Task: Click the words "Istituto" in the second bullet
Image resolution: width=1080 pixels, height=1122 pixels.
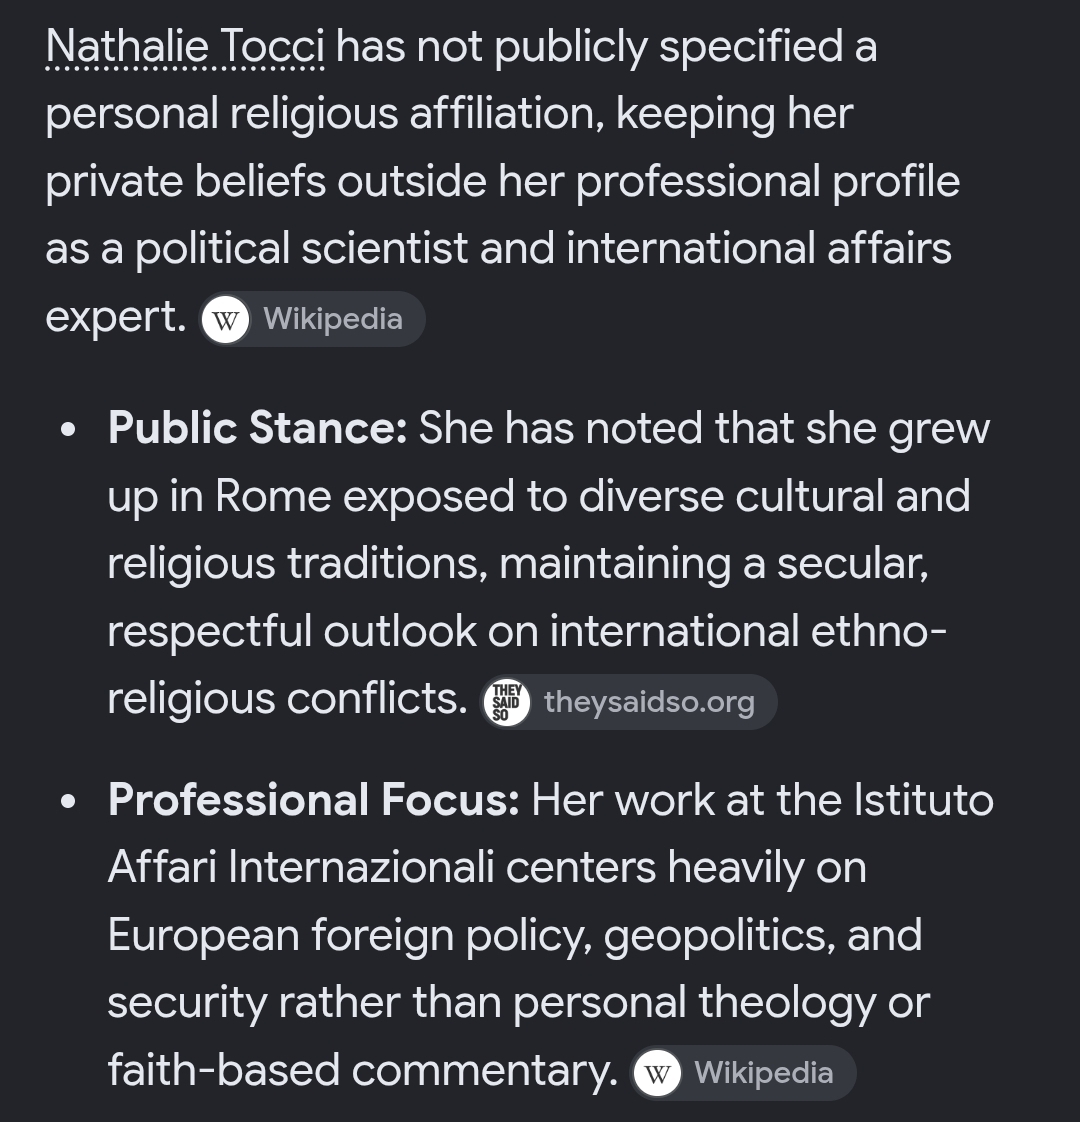Action: coord(923,800)
